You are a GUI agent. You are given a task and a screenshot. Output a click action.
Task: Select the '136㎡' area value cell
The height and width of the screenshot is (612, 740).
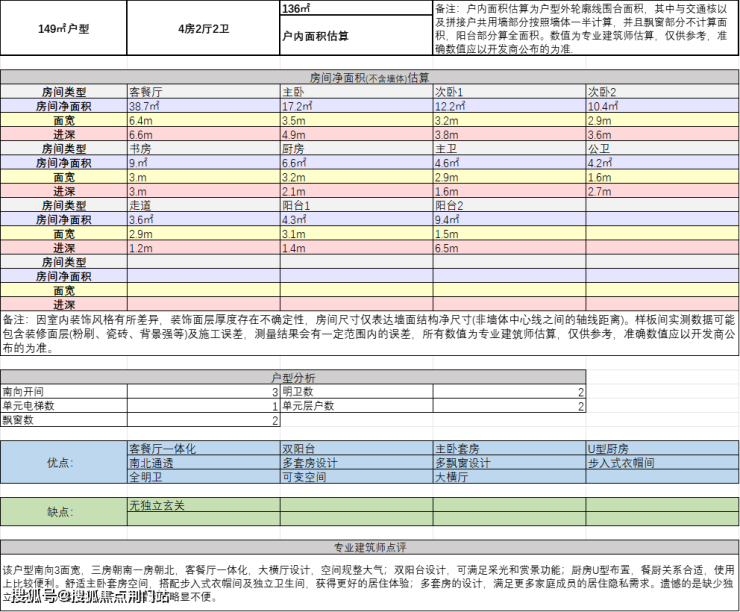point(356,8)
